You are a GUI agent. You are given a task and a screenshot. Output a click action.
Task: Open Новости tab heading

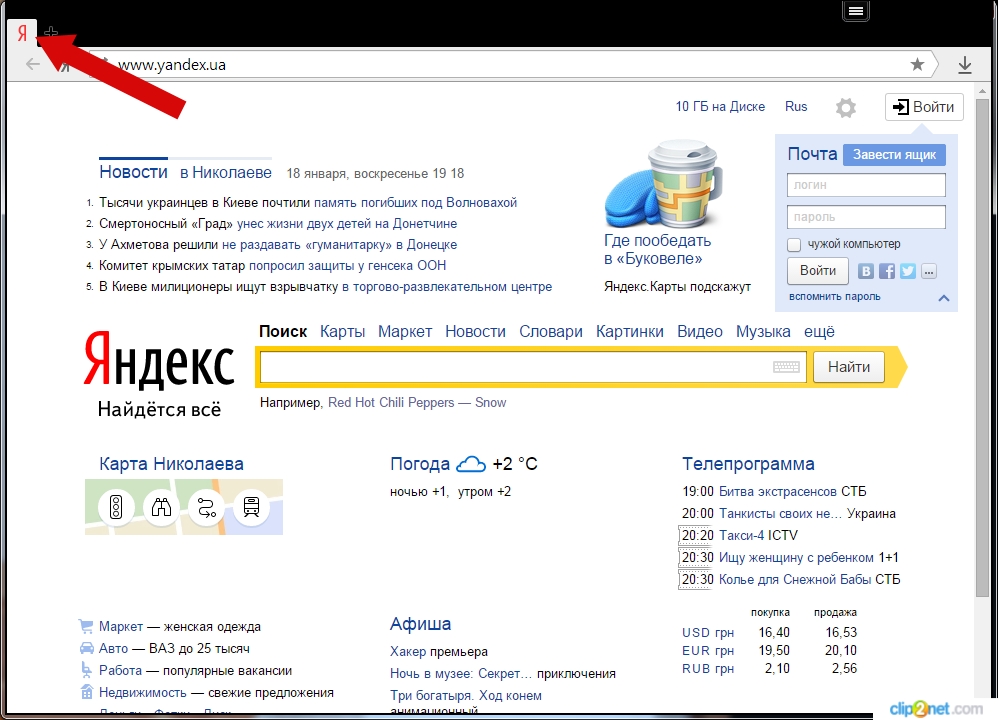click(x=133, y=172)
